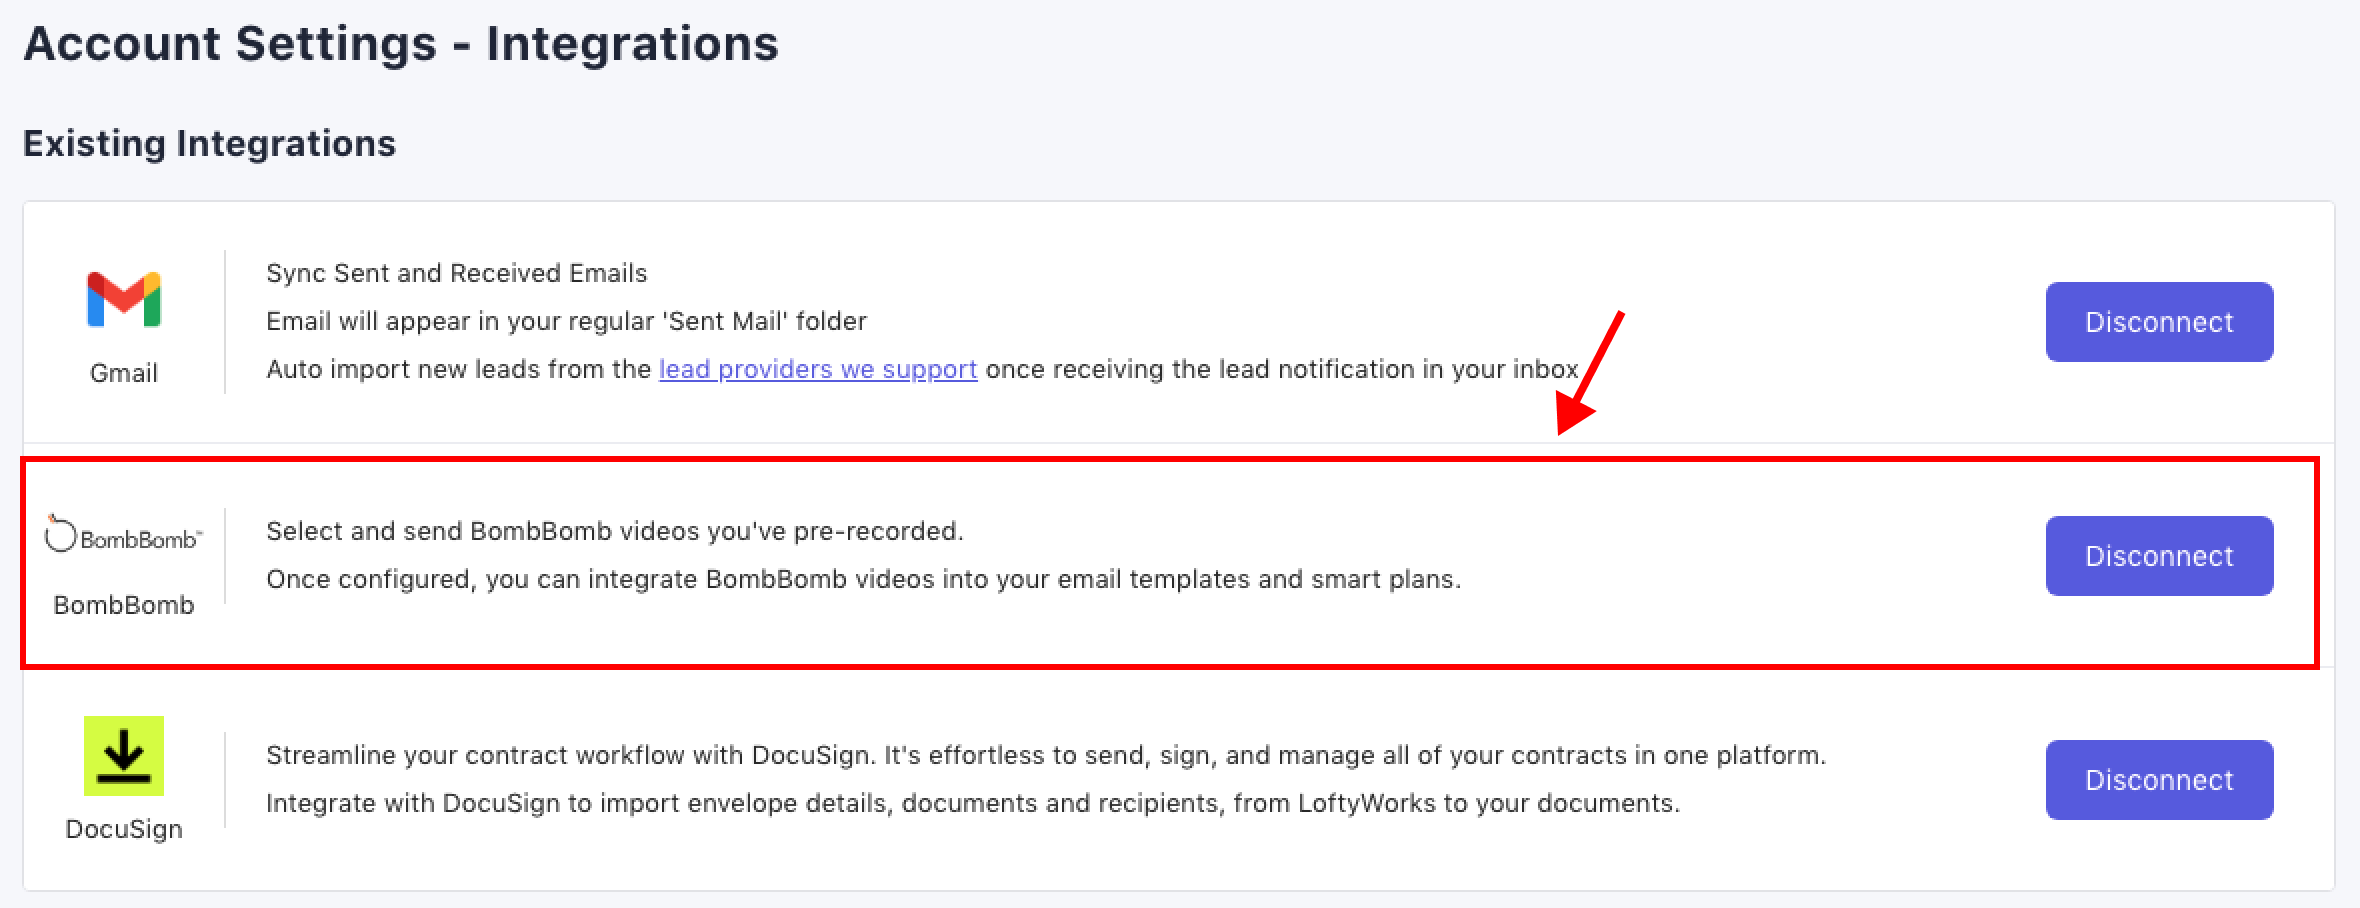
Task: Click the Gmail name label
Action: coord(124,373)
